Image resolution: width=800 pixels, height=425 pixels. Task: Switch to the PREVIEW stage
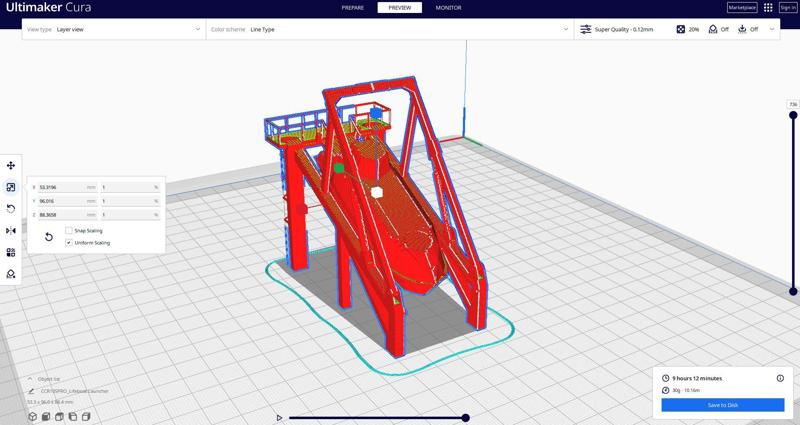pyautogui.click(x=399, y=8)
